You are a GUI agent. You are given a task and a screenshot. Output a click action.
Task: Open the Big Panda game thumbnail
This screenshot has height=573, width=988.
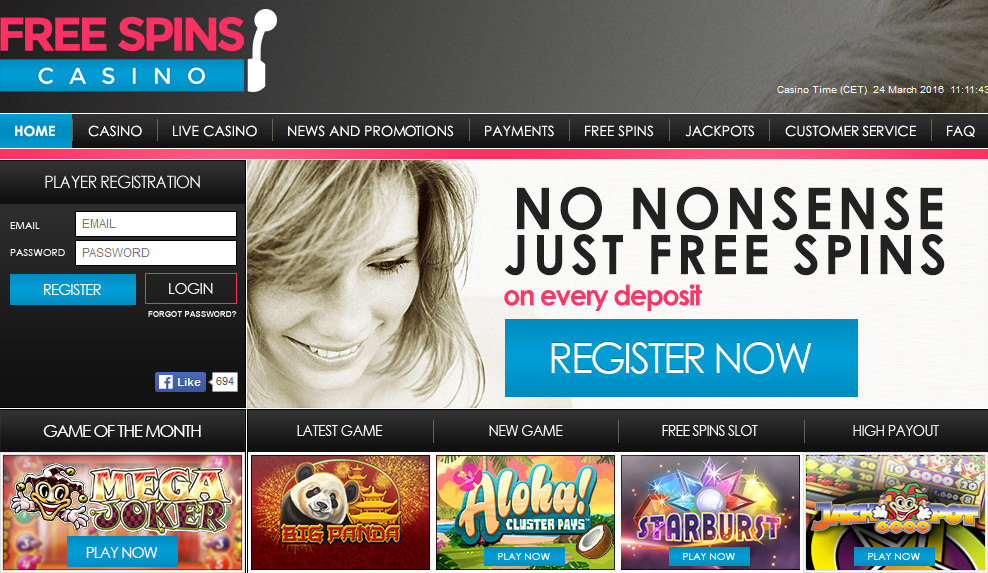pos(340,512)
